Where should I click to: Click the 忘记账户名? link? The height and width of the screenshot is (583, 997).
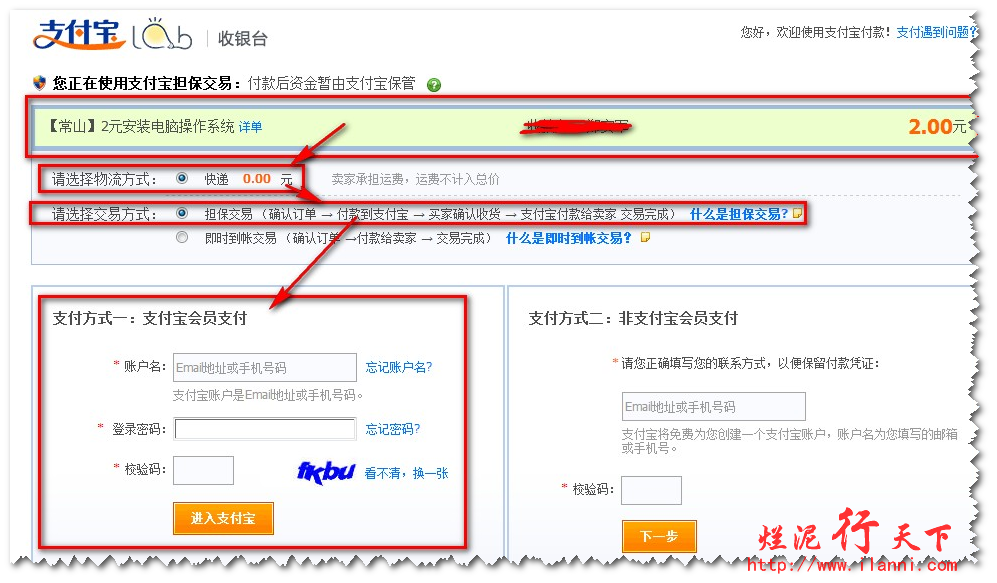tap(399, 367)
